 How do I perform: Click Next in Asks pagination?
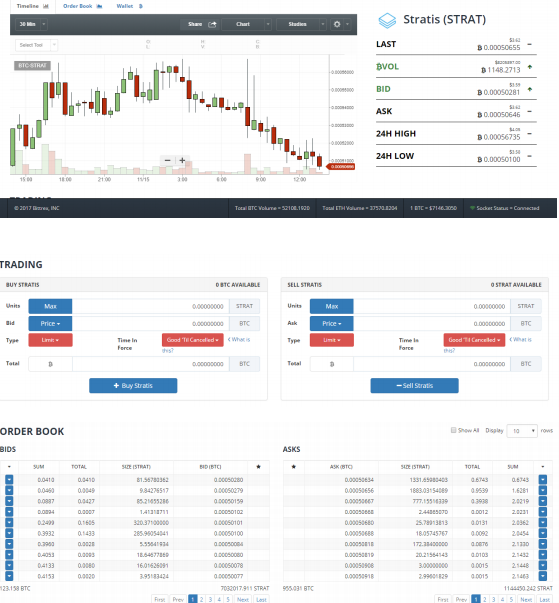[x=526, y=599]
